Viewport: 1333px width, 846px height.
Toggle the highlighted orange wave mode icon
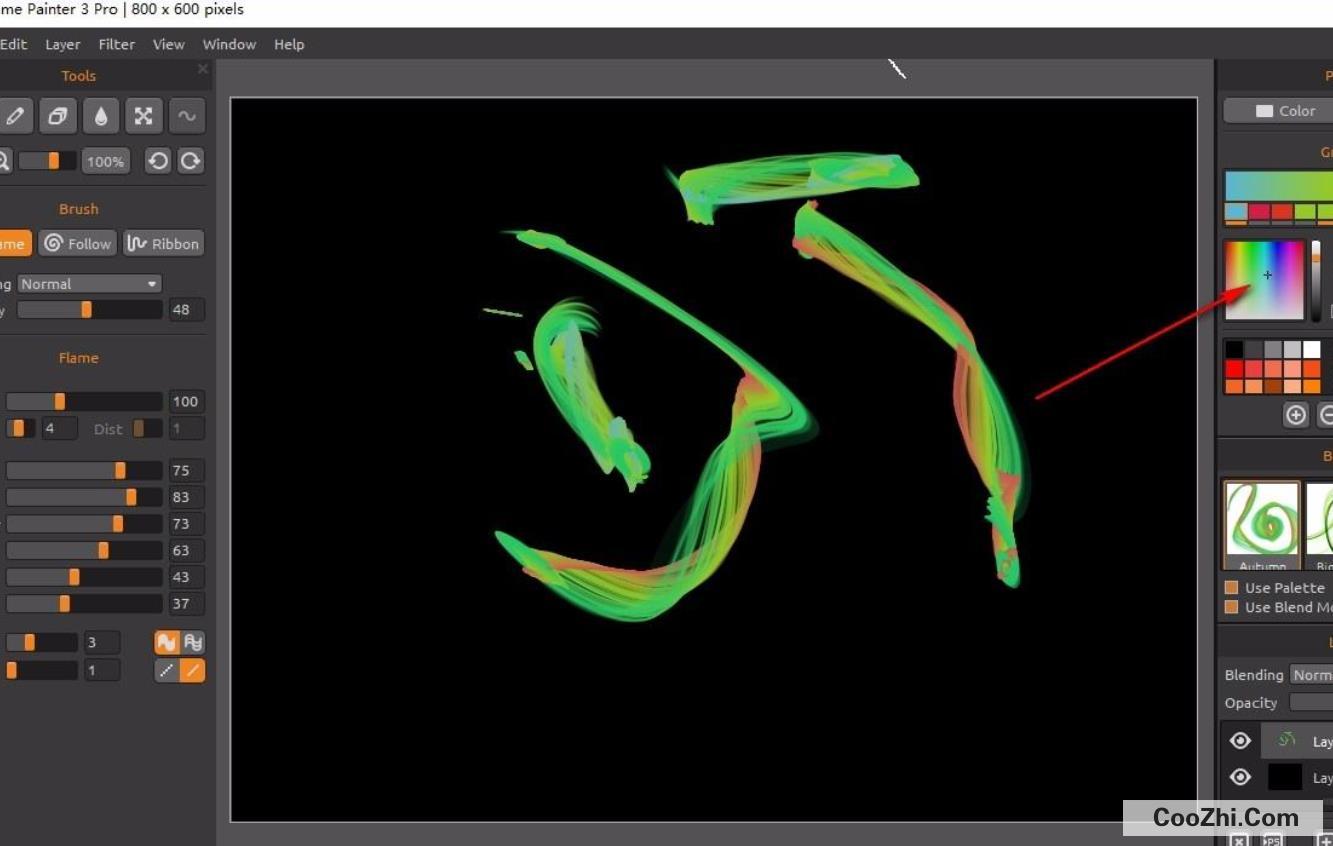pyautogui.click(x=167, y=642)
